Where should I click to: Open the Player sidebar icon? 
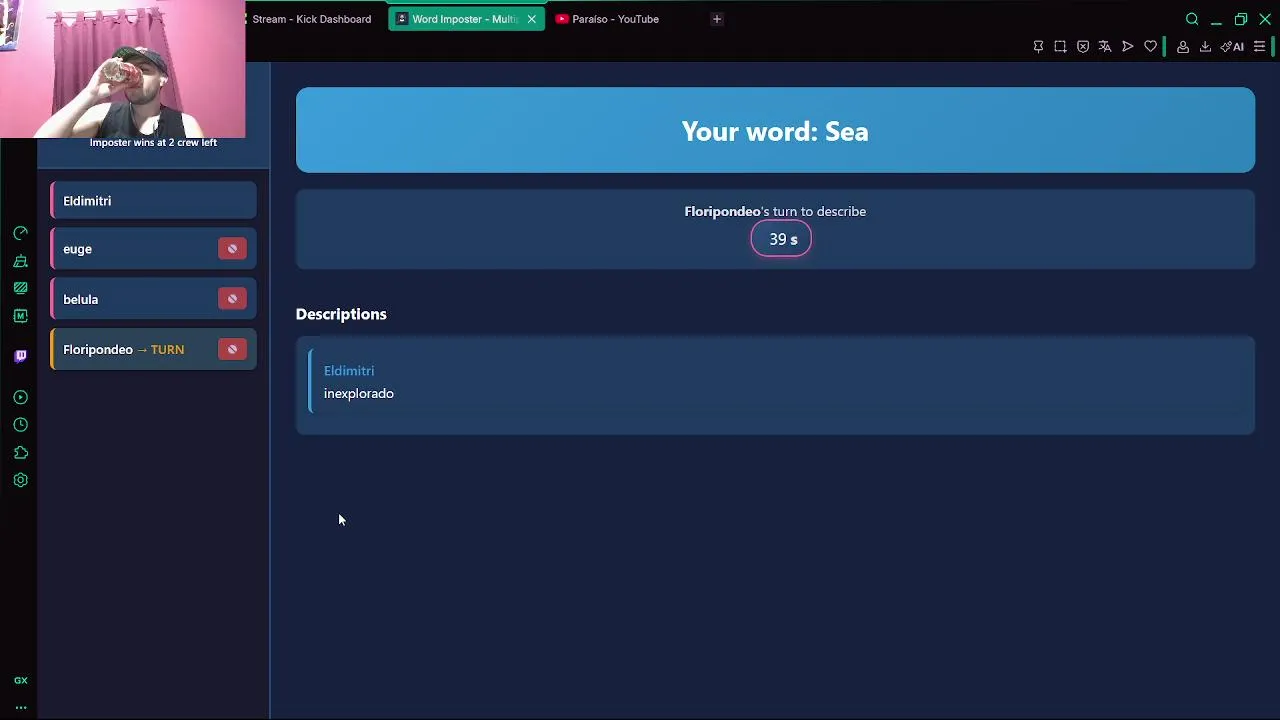[20, 397]
